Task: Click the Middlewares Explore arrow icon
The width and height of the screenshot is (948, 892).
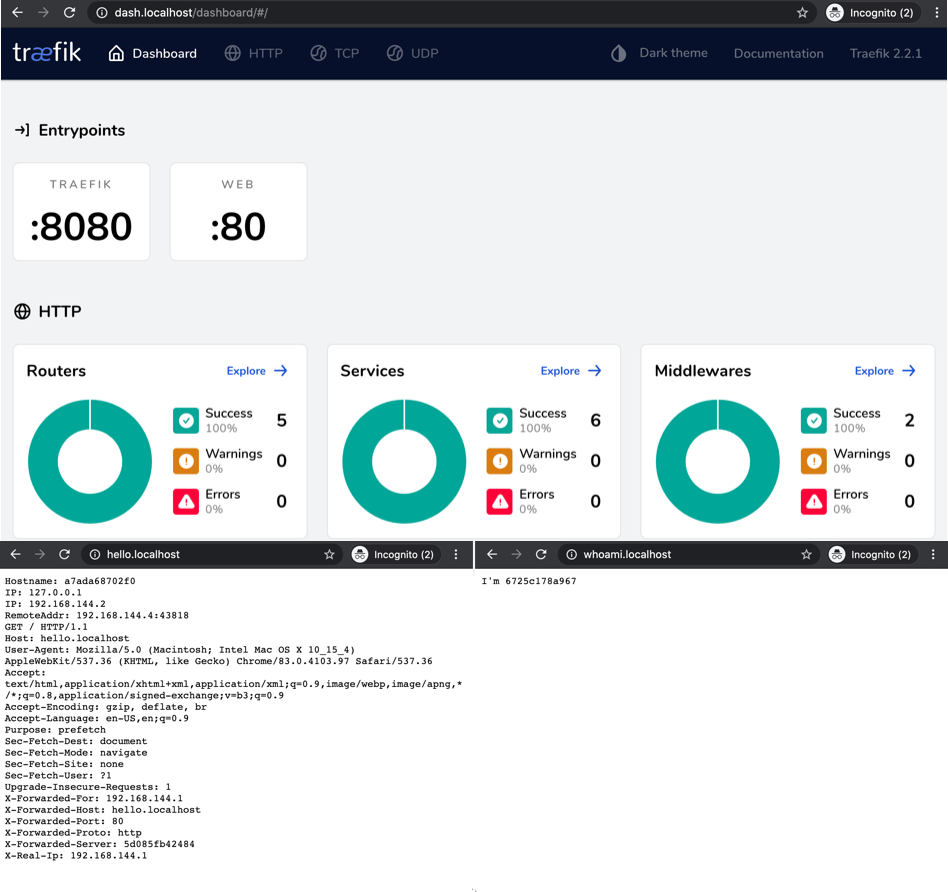Action: click(909, 371)
